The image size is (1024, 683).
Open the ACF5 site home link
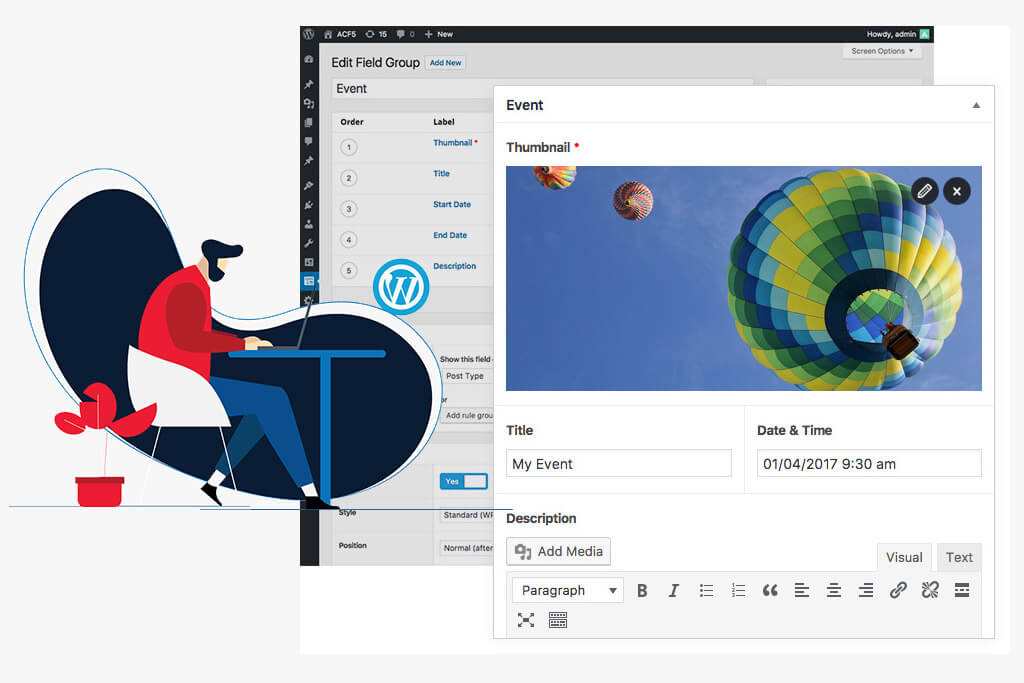(340, 34)
